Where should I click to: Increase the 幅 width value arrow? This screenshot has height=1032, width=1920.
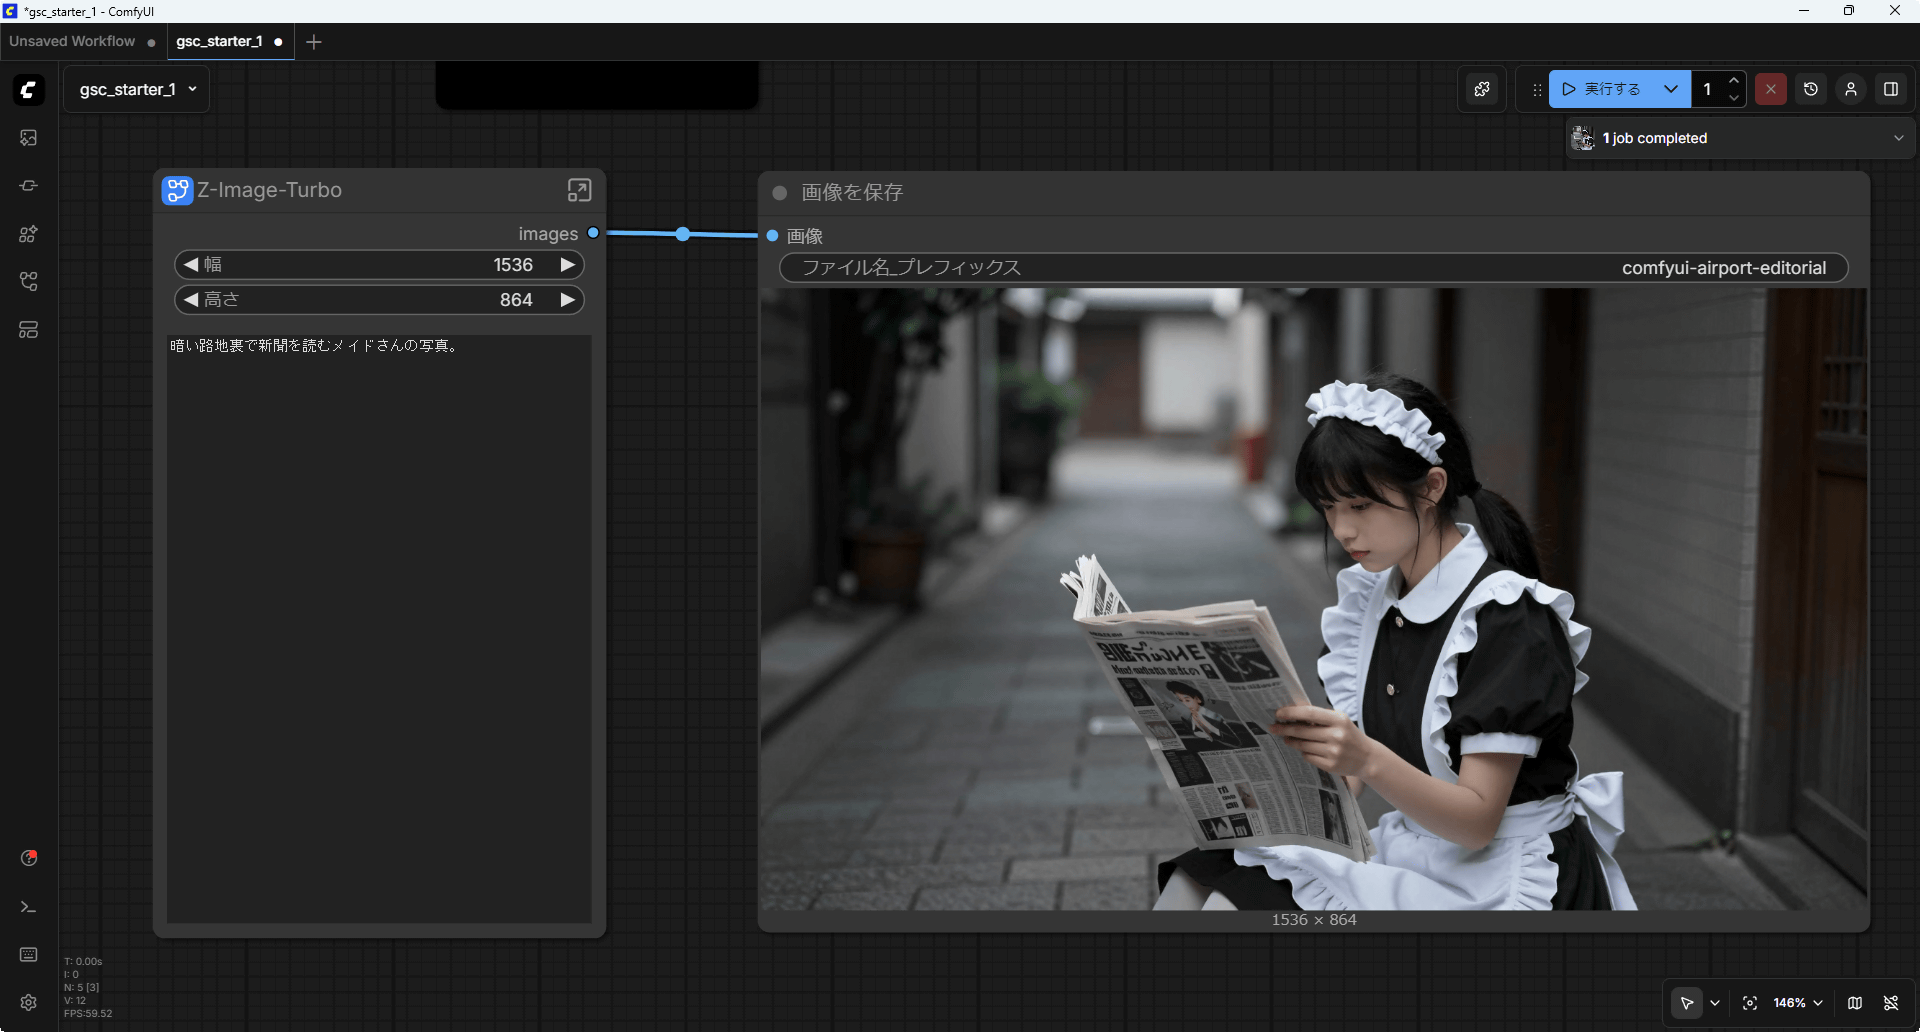click(567, 265)
